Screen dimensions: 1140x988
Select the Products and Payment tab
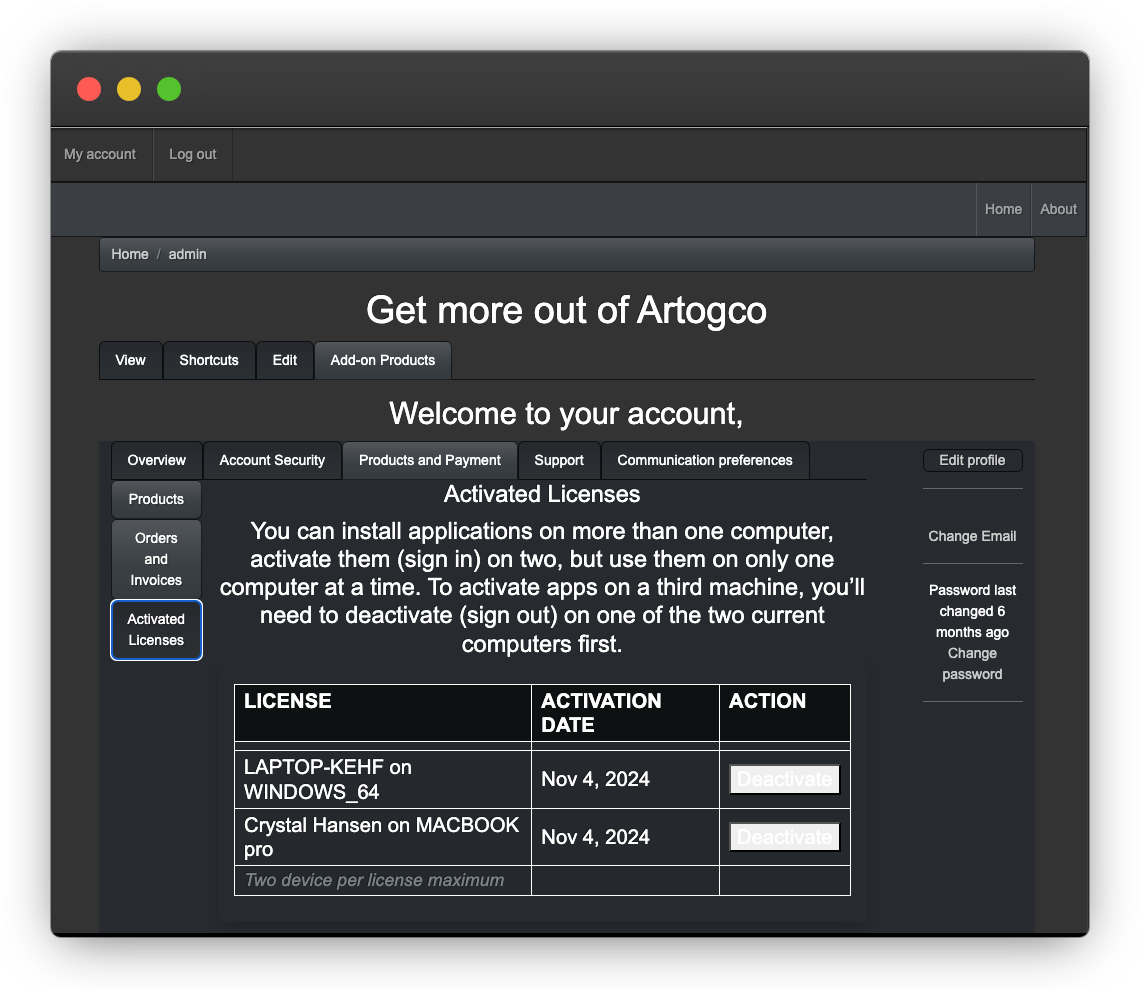click(x=430, y=460)
